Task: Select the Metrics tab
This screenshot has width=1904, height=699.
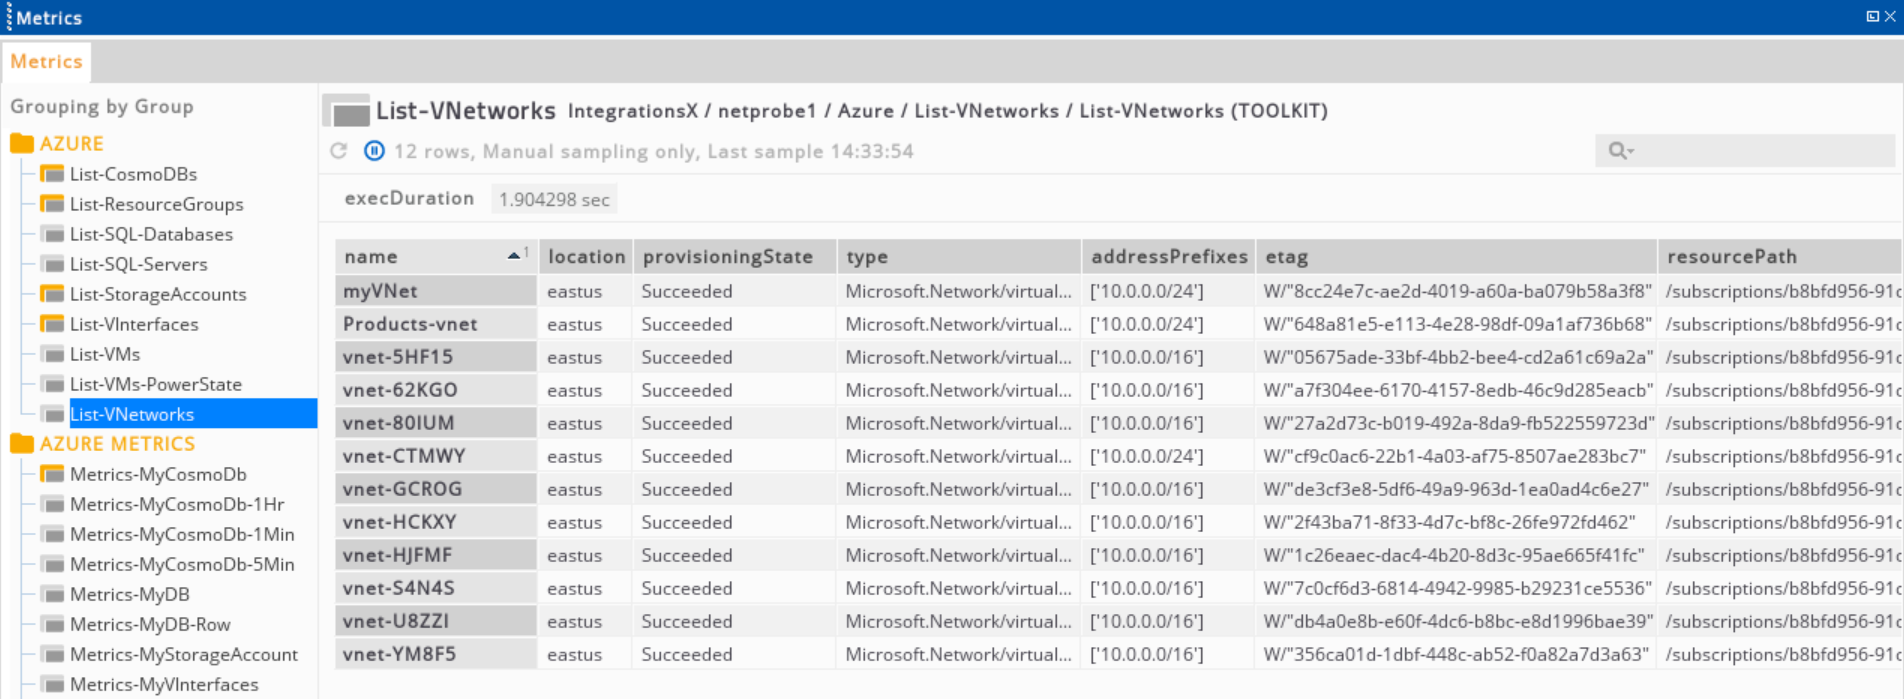Action: point(46,61)
